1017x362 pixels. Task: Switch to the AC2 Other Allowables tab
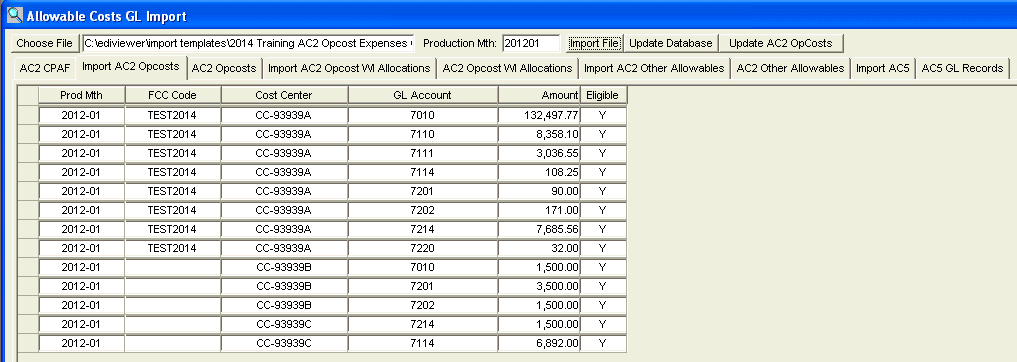[x=790, y=68]
